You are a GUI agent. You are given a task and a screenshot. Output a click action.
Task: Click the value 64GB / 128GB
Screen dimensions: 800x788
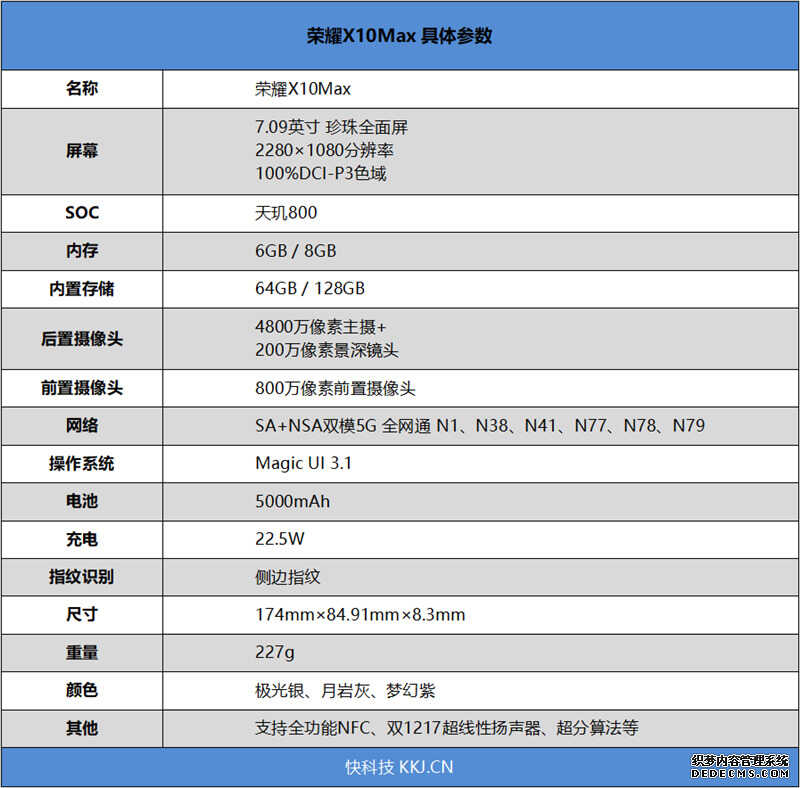point(310,288)
